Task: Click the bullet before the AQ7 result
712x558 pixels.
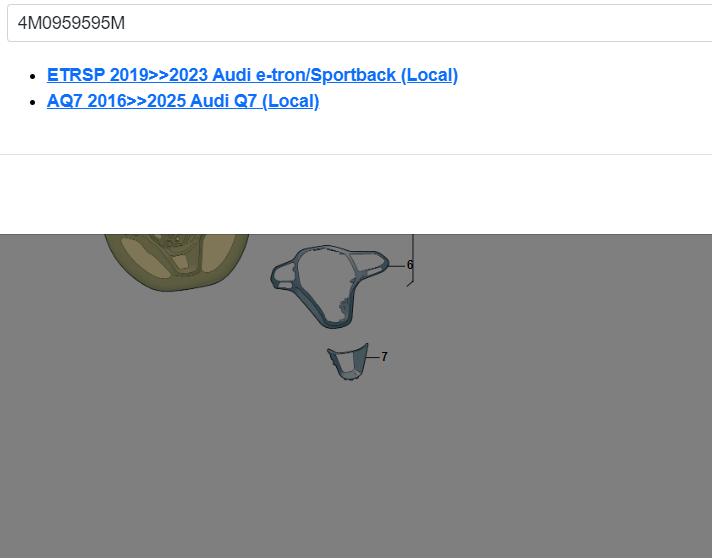Action: click(x=32, y=102)
